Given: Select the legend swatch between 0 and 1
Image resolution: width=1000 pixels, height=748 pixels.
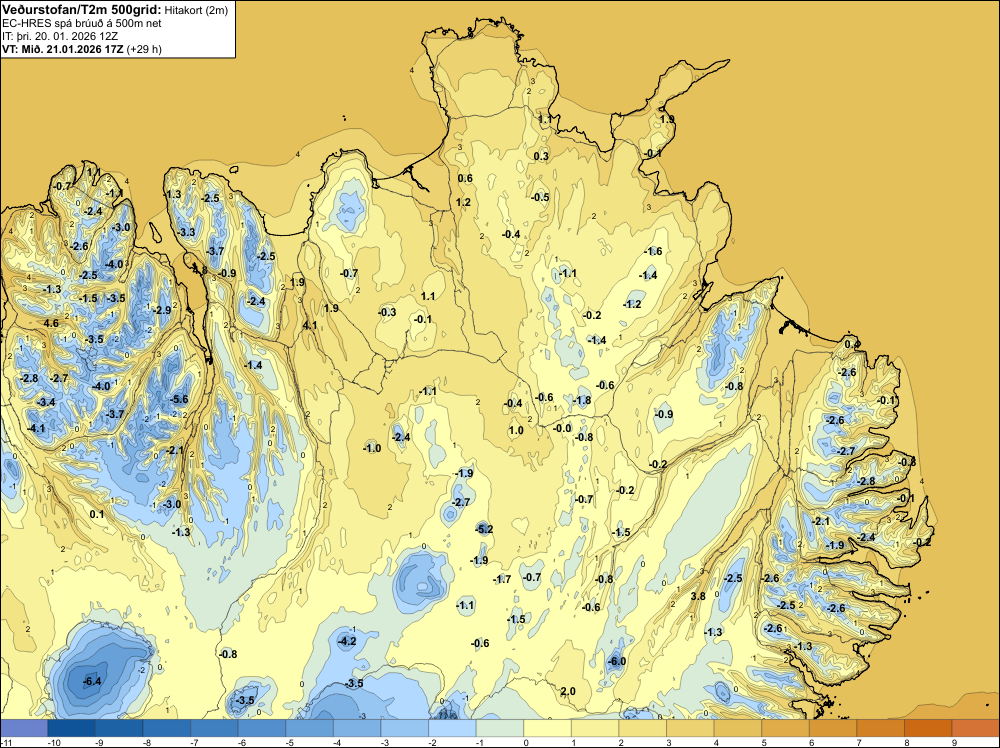Looking at the screenshot, I should (547, 728).
